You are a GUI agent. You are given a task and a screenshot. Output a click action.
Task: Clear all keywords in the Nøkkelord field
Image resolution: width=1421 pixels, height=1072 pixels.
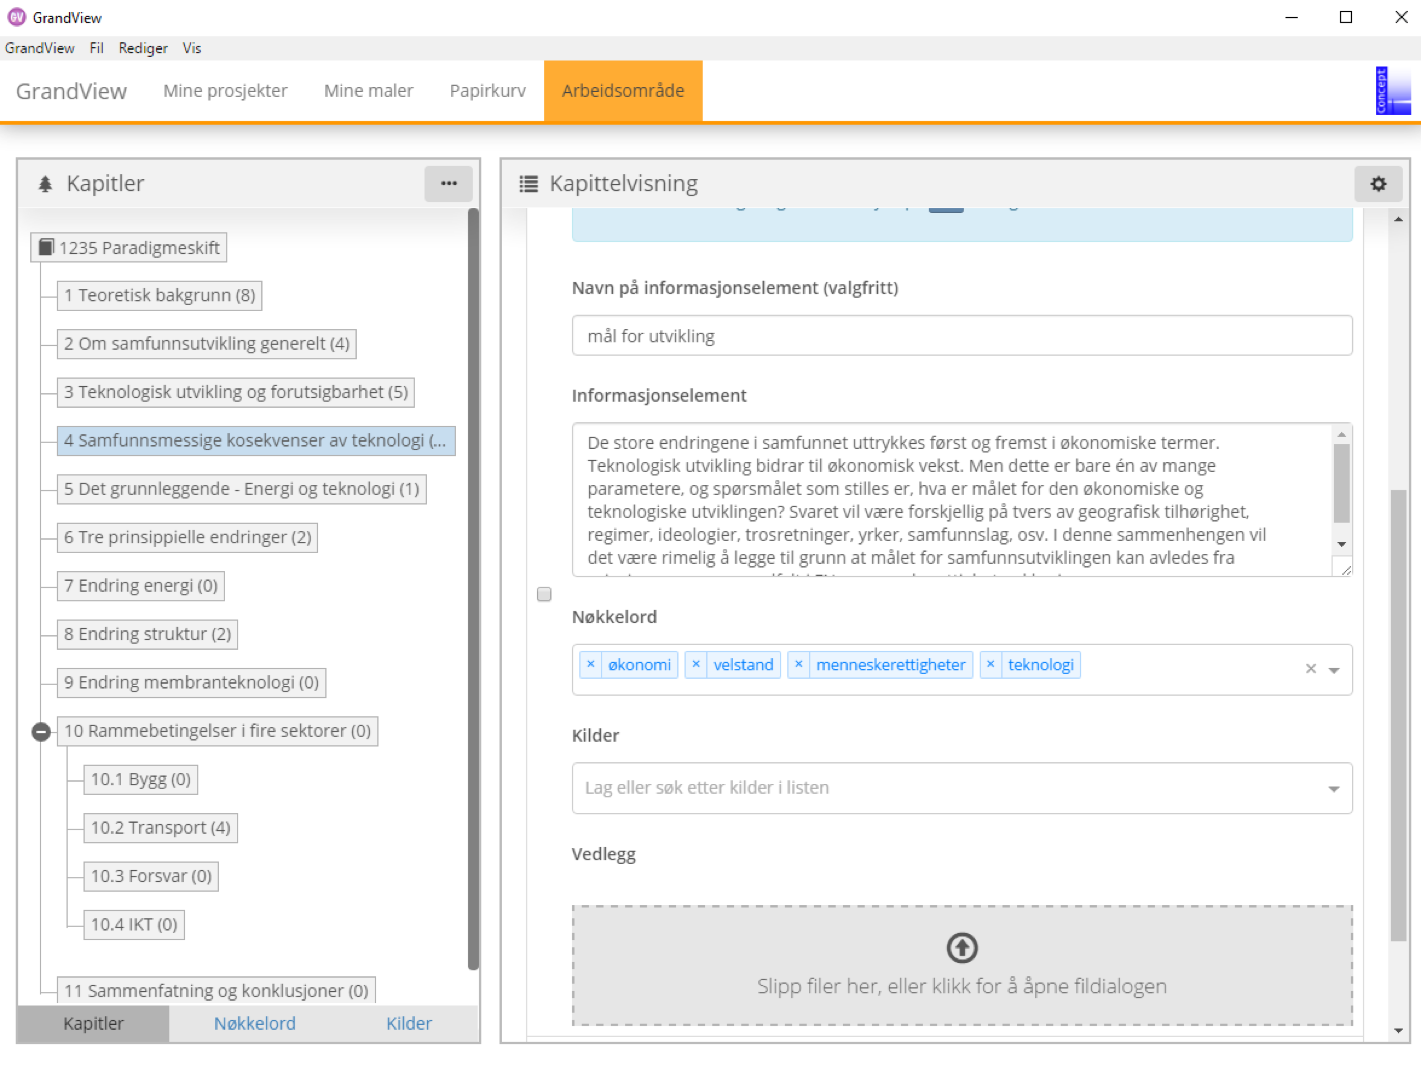point(1310,669)
